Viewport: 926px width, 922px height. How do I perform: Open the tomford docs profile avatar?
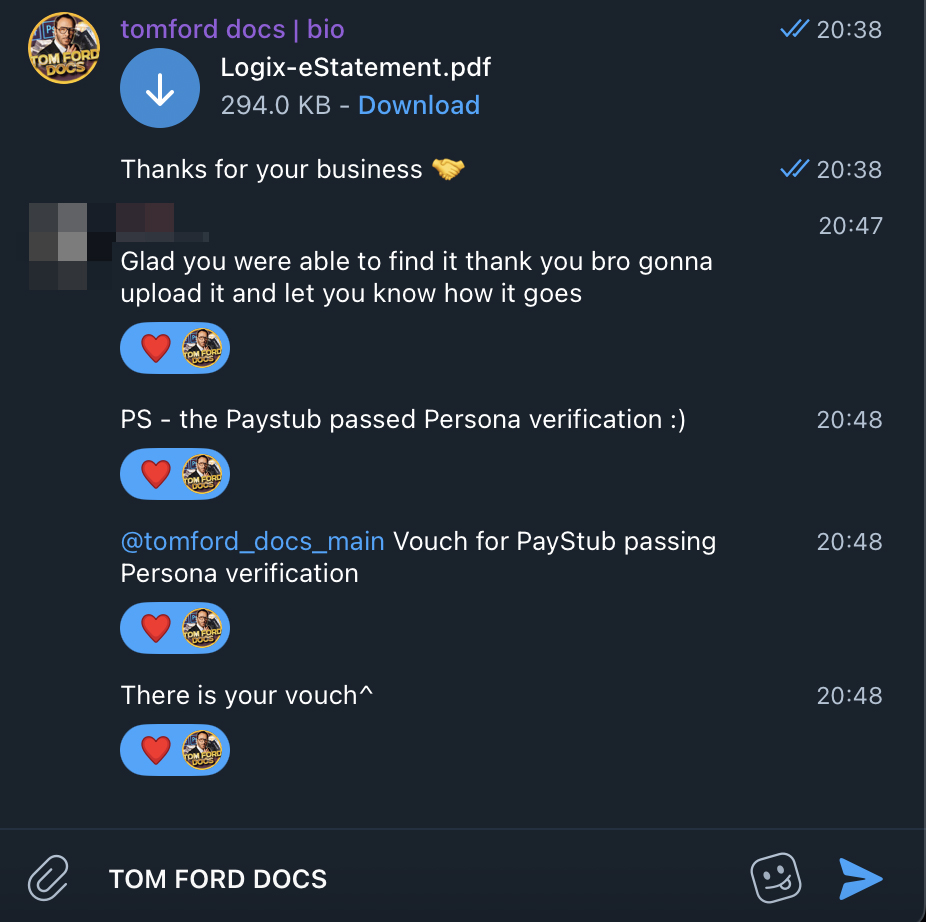pyautogui.click(x=63, y=48)
